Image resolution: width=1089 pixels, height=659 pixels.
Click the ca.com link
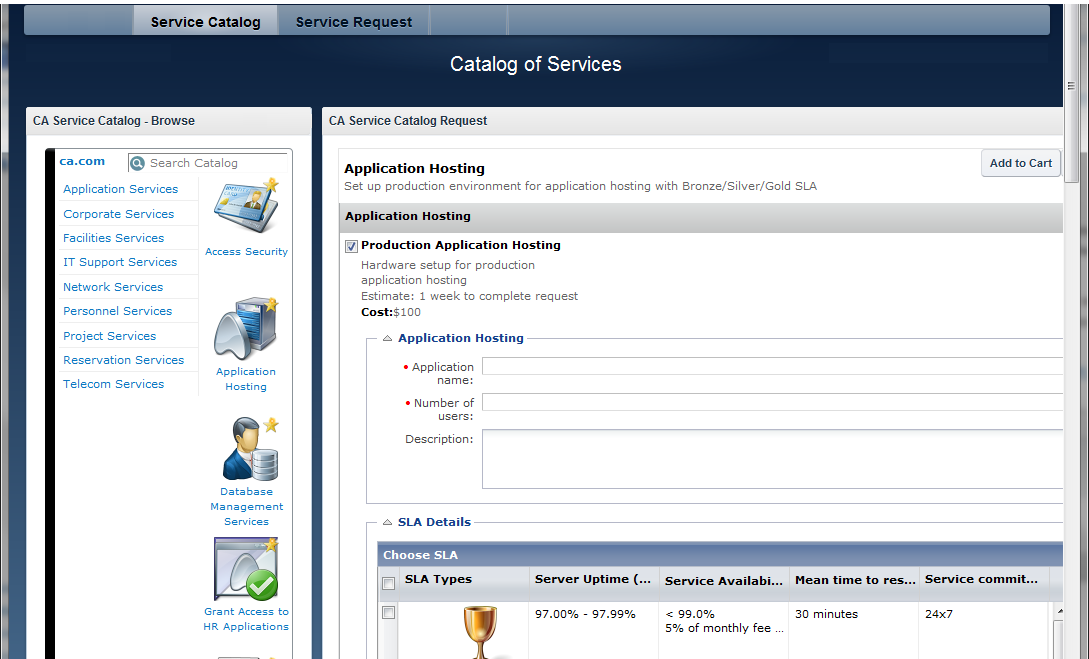(82, 161)
